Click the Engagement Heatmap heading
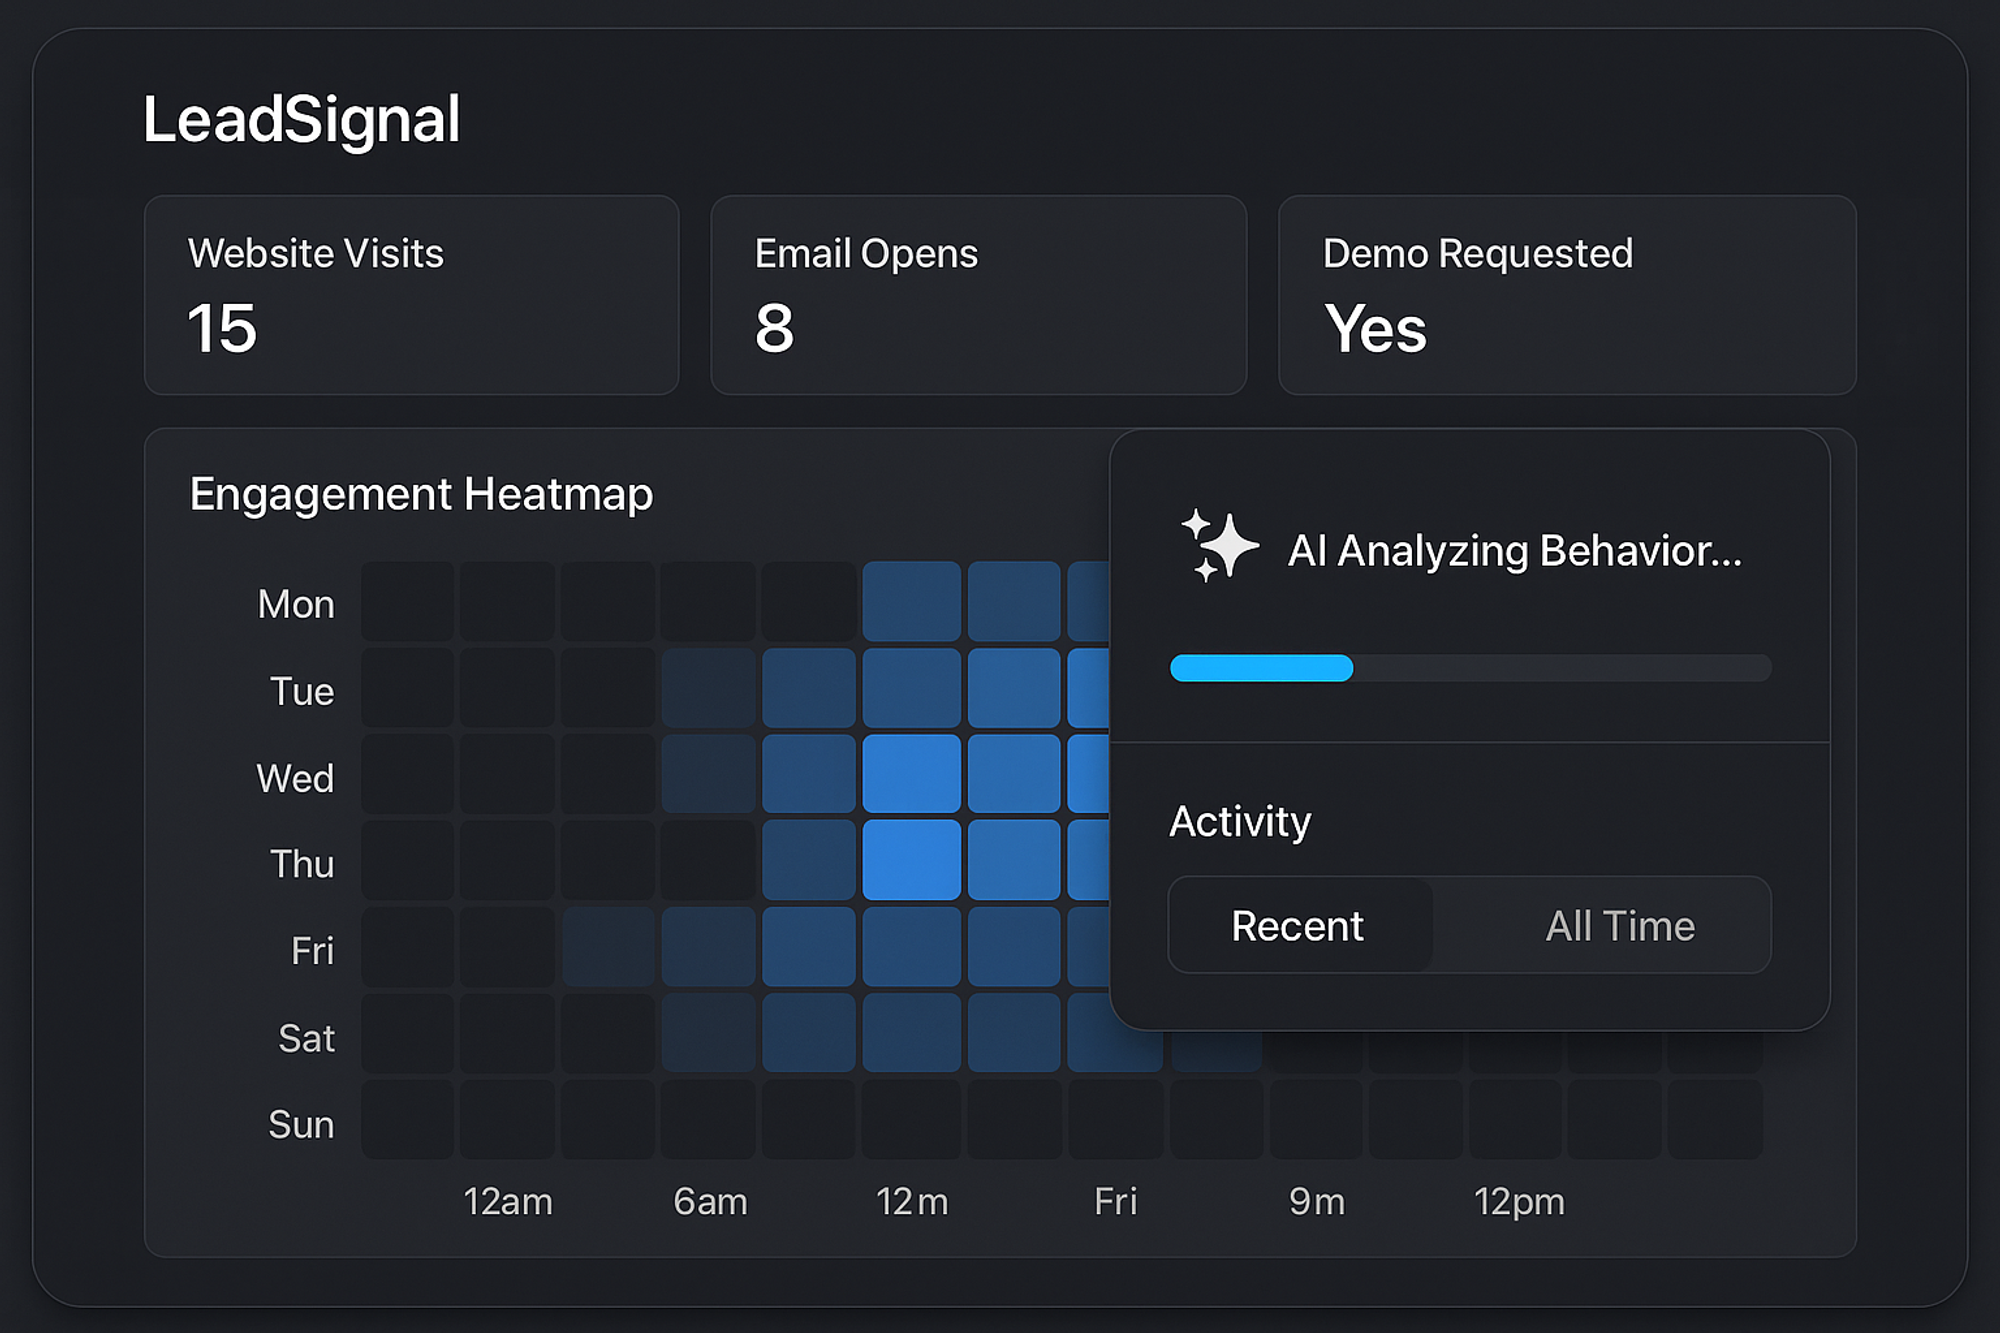This screenshot has width=2000, height=1333. [x=421, y=494]
